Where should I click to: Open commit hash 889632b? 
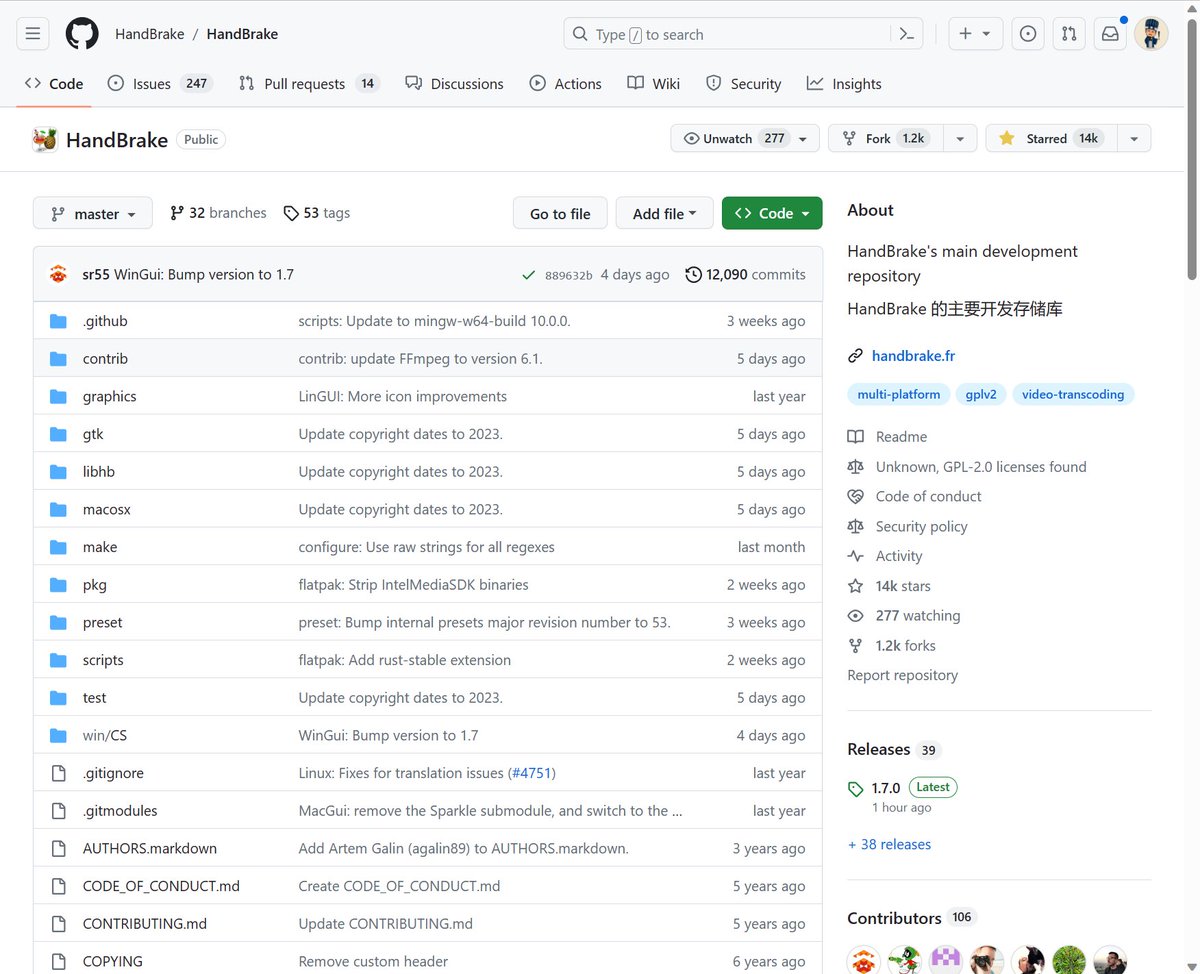tap(568, 275)
